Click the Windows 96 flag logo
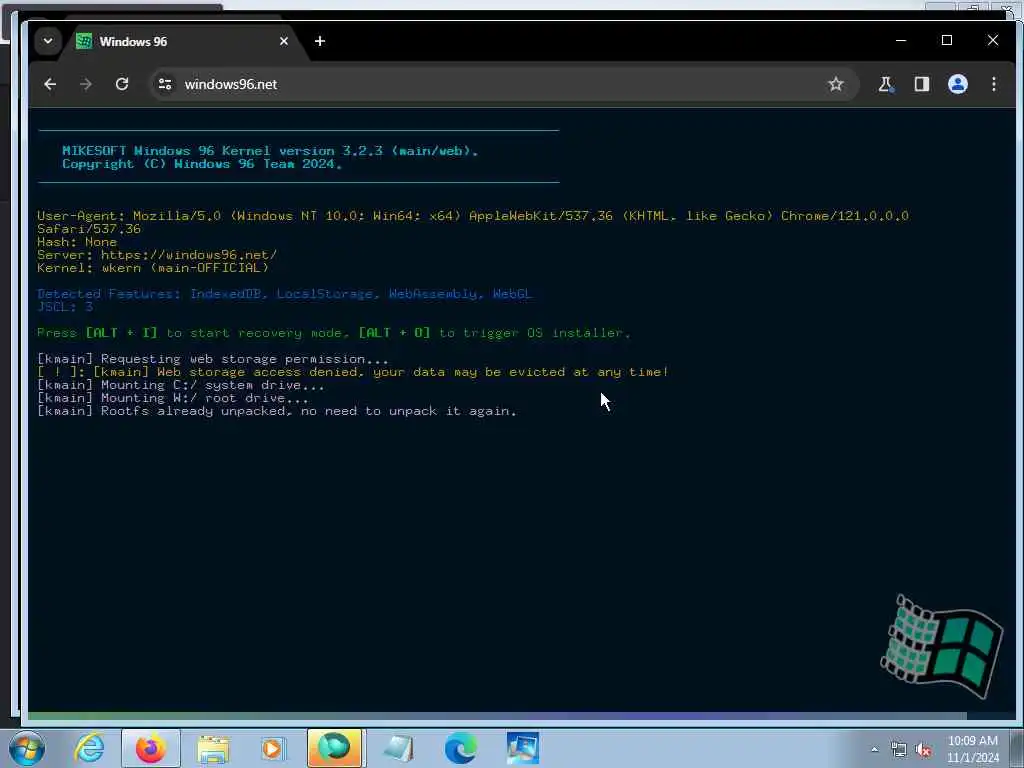 click(x=942, y=646)
